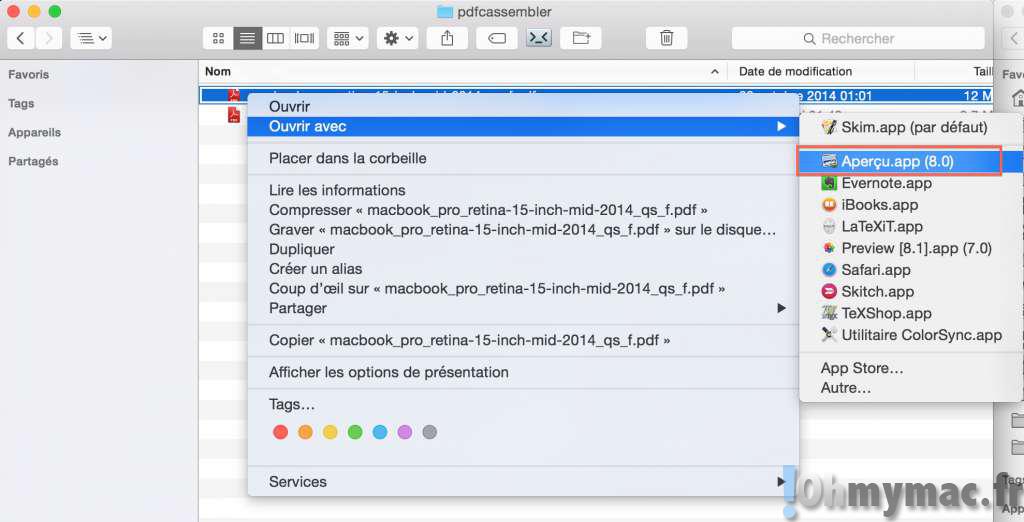Choose the Copier PDF menu entry

click(523, 340)
